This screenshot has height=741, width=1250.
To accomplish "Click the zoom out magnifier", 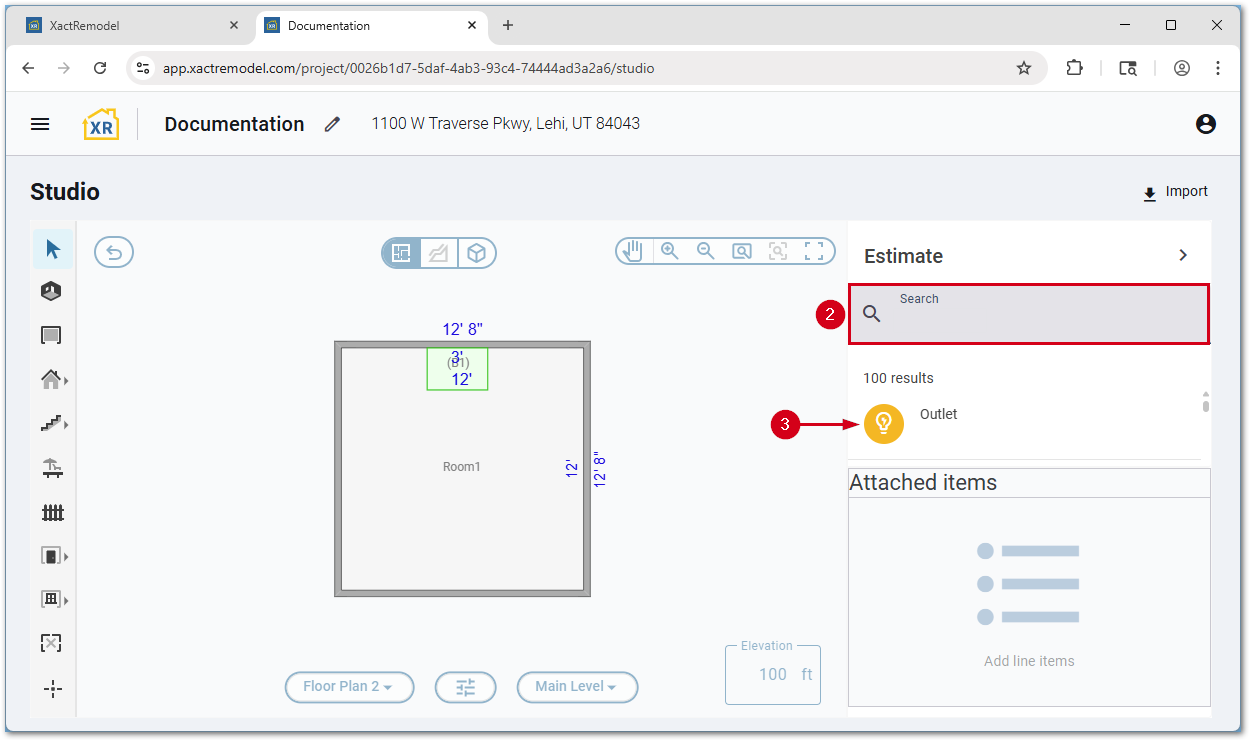I will [706, 251].
